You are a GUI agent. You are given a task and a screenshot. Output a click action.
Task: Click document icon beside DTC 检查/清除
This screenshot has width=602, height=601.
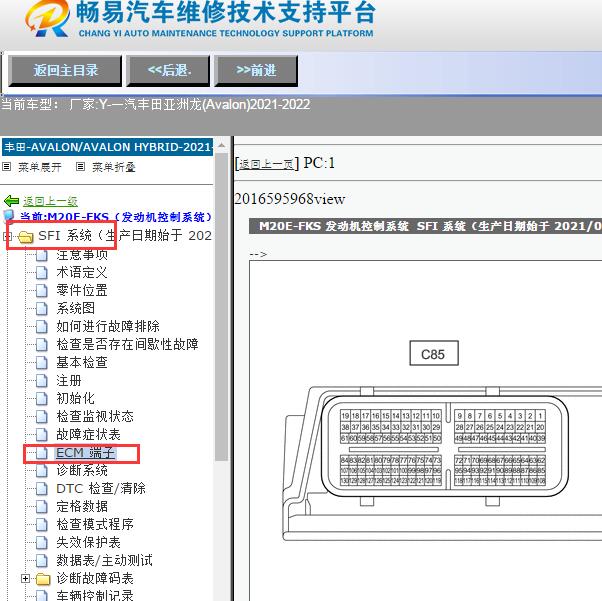[x=41, y=489]
